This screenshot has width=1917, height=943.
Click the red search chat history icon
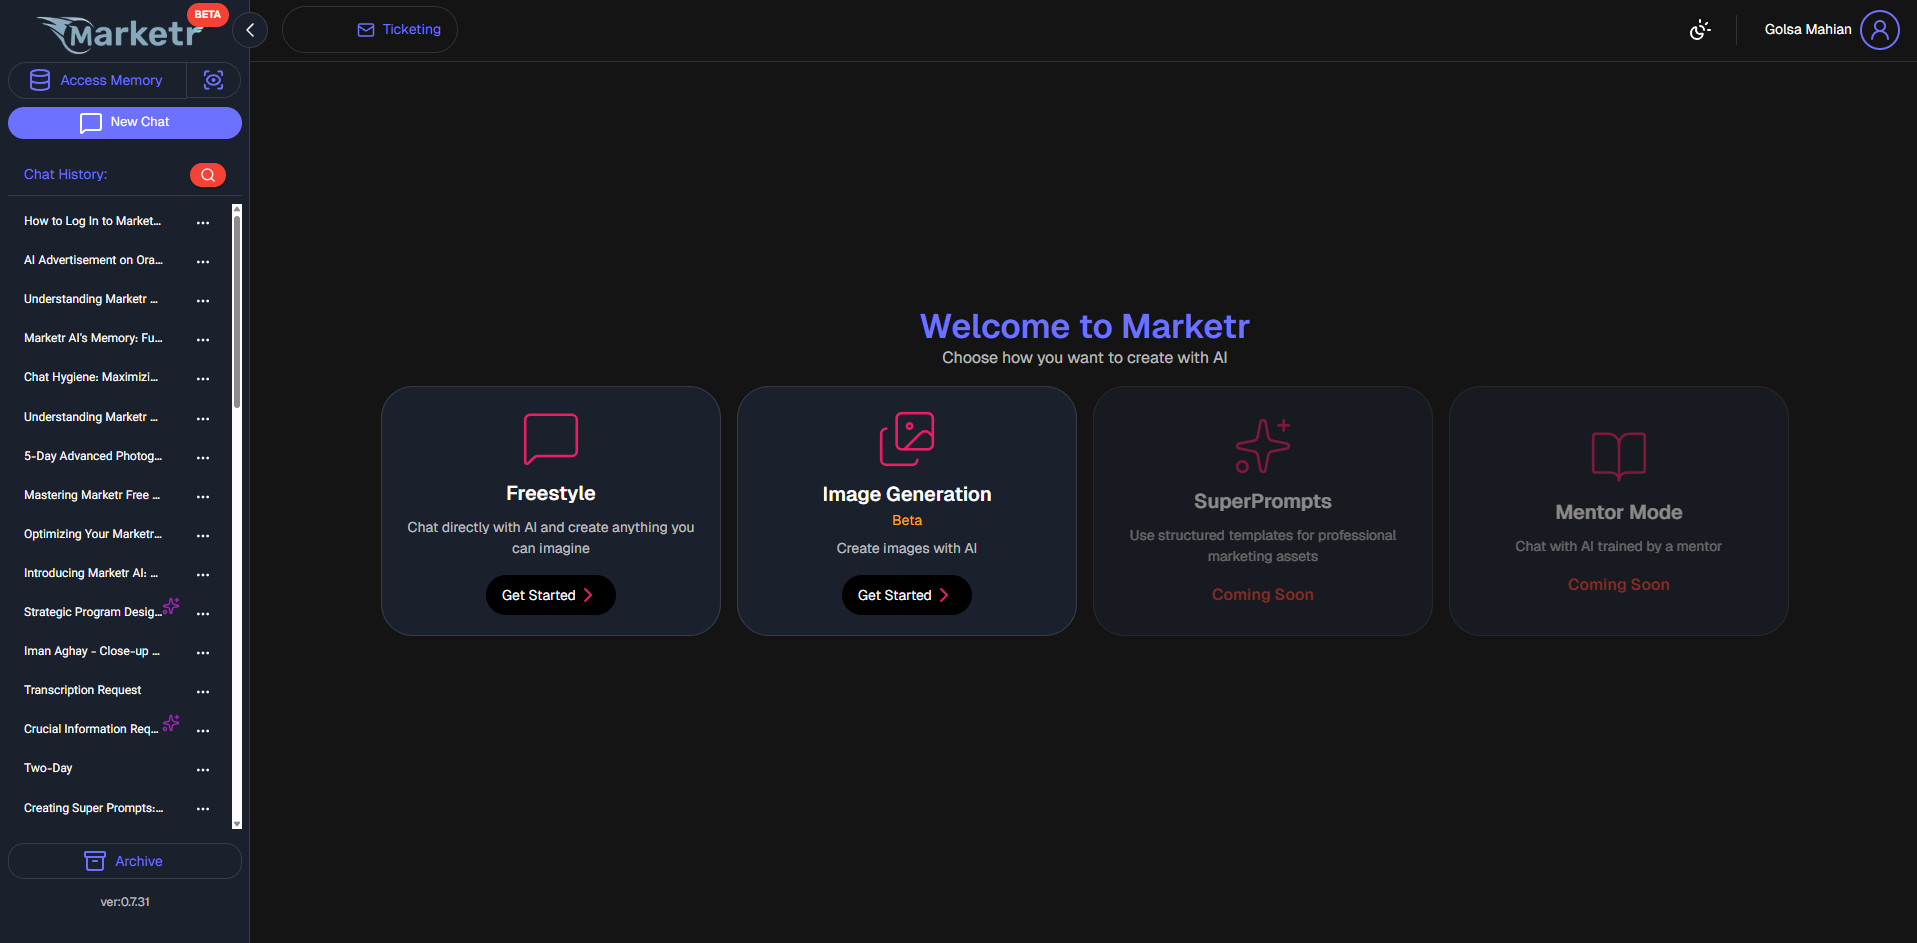tap(208, 175)
